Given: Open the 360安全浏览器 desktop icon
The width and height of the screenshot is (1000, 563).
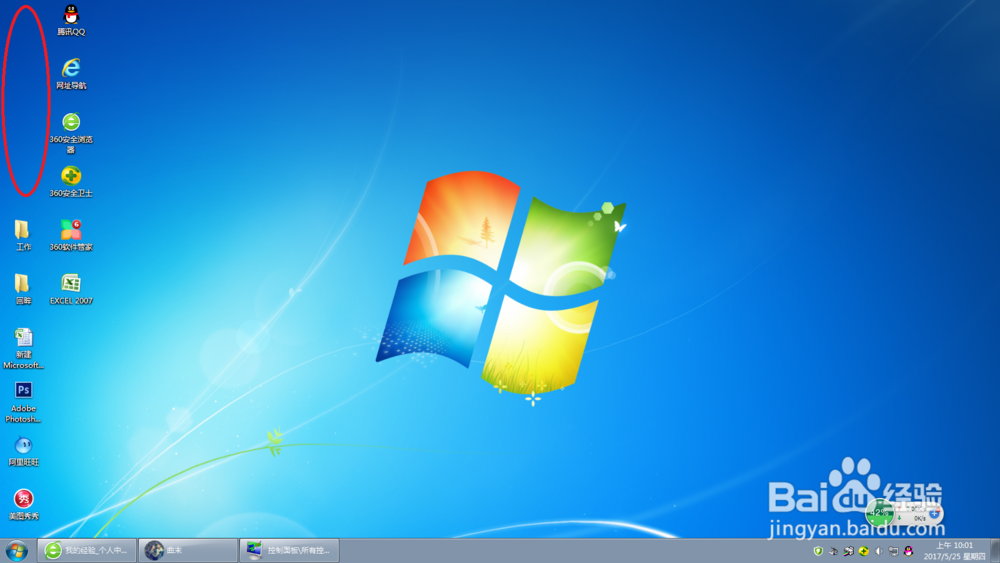Looking at the screenshot, I should click(x=71, y=133).
